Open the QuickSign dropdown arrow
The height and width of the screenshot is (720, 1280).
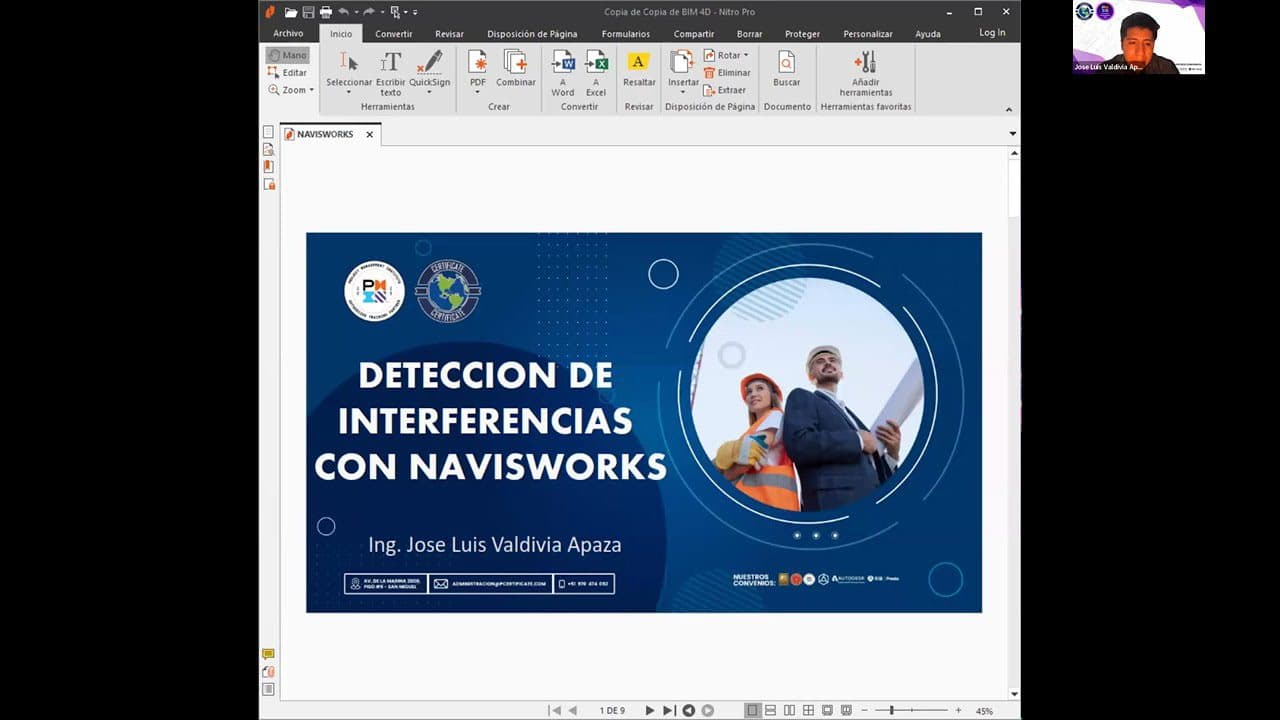[x=430, y=92]
